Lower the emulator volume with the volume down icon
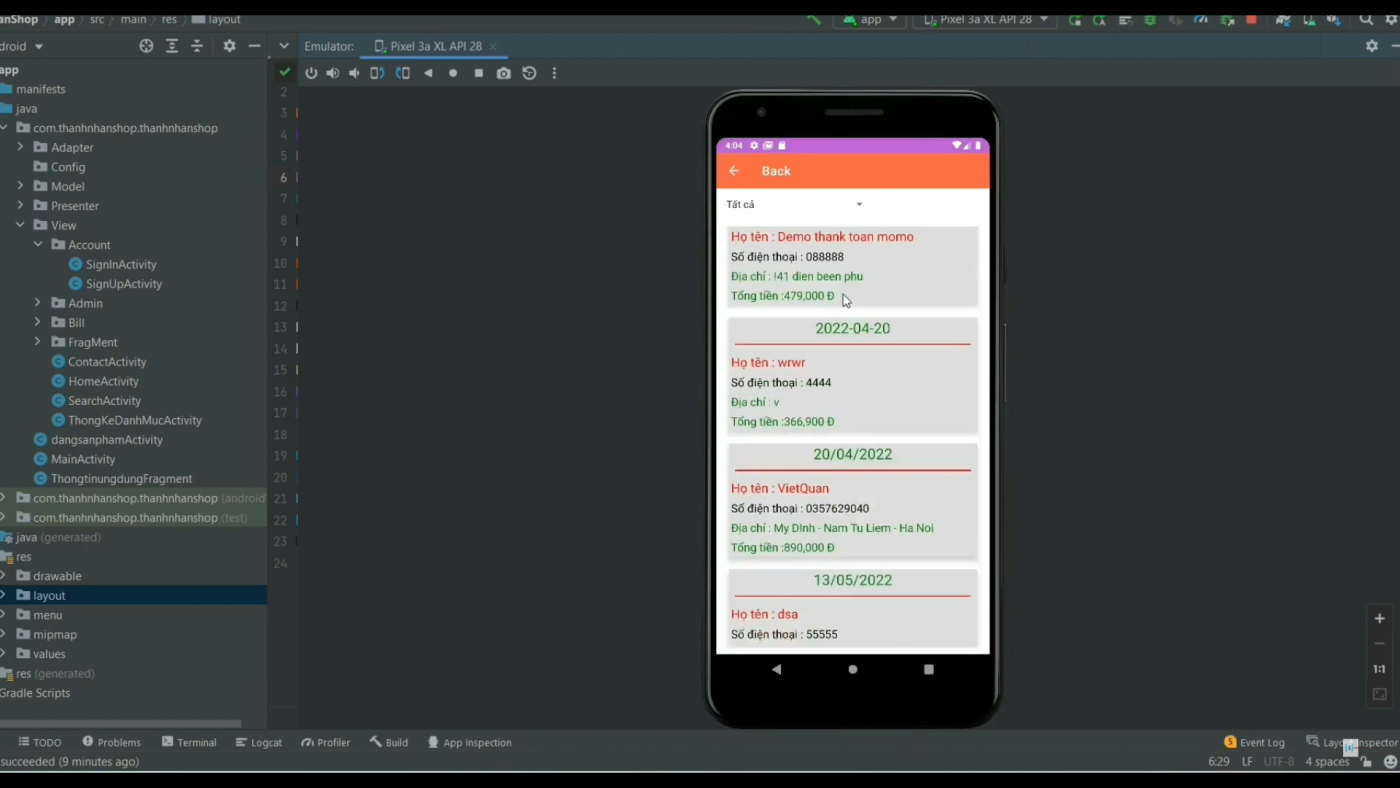The width and height of the screenshot is (1400, 788). (x=354, y=73)
